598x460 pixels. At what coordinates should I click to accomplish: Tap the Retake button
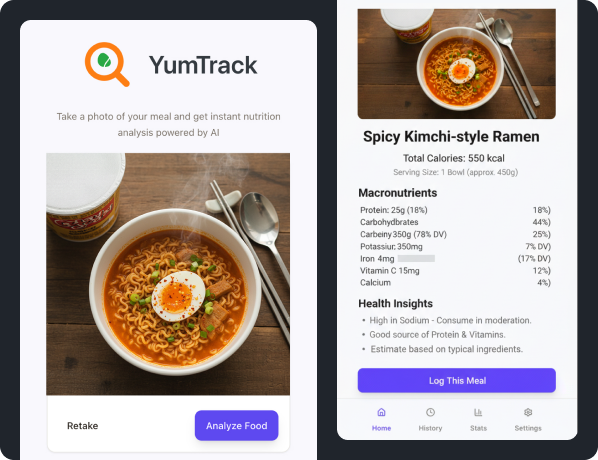pyautogui.click(x=82, y=426)
